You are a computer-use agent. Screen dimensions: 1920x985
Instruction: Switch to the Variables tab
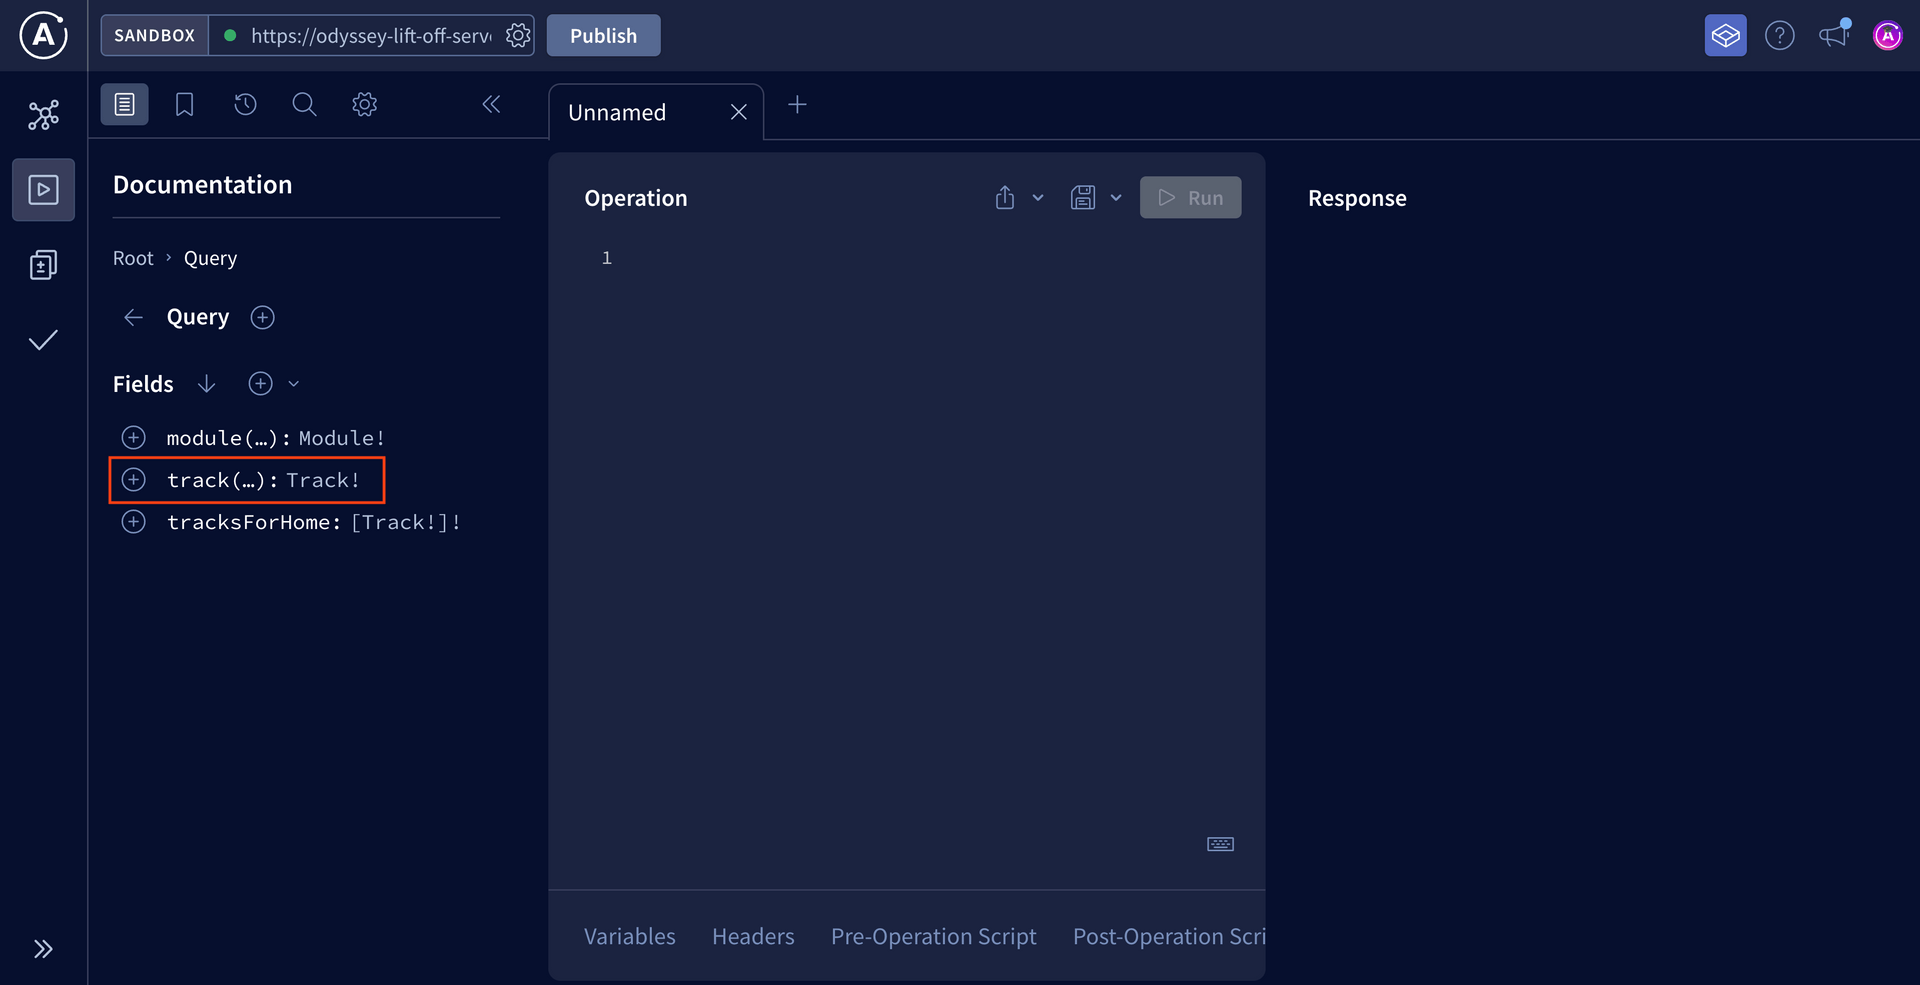pos(629,937)
